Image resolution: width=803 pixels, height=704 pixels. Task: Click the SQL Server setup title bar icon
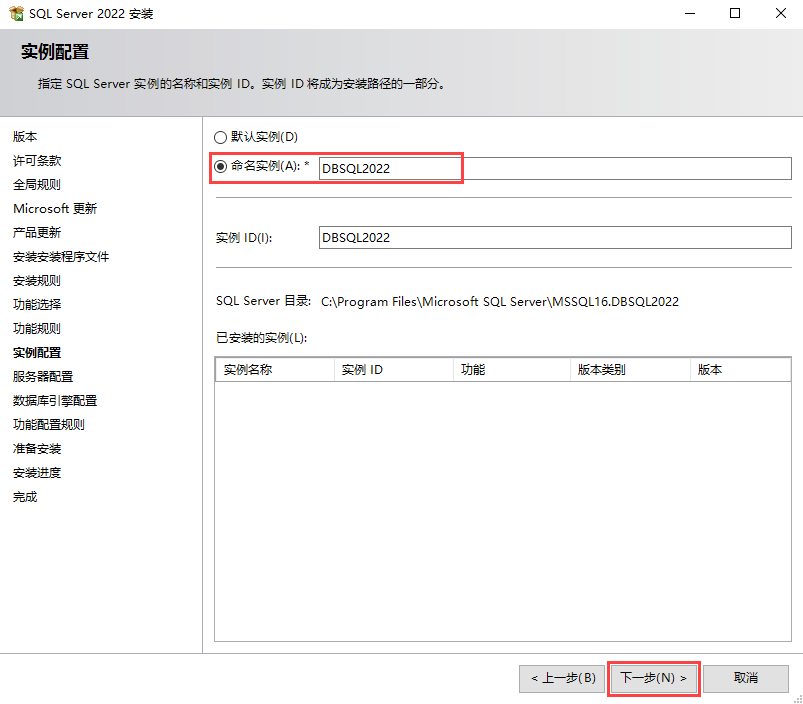pos(16,14)
